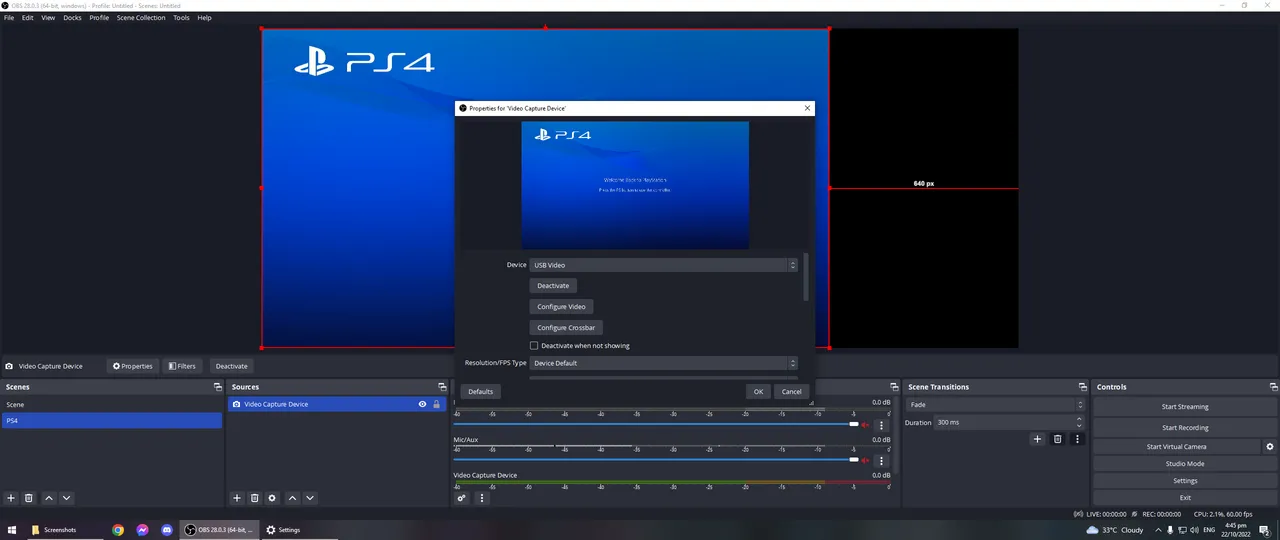
Task: Pop out the Controls dock
Action: coord(1273,387)
